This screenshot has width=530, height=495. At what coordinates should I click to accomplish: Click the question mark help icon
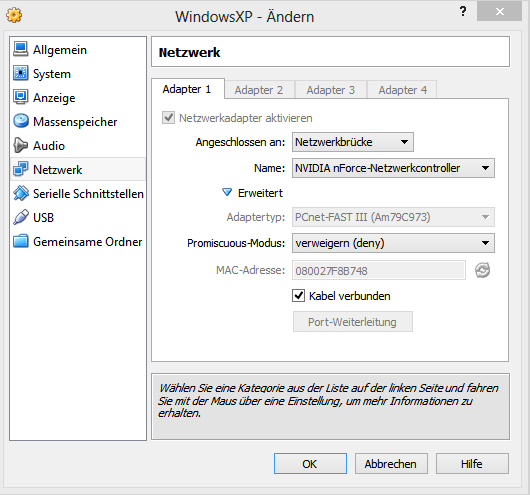pos(463,11)
